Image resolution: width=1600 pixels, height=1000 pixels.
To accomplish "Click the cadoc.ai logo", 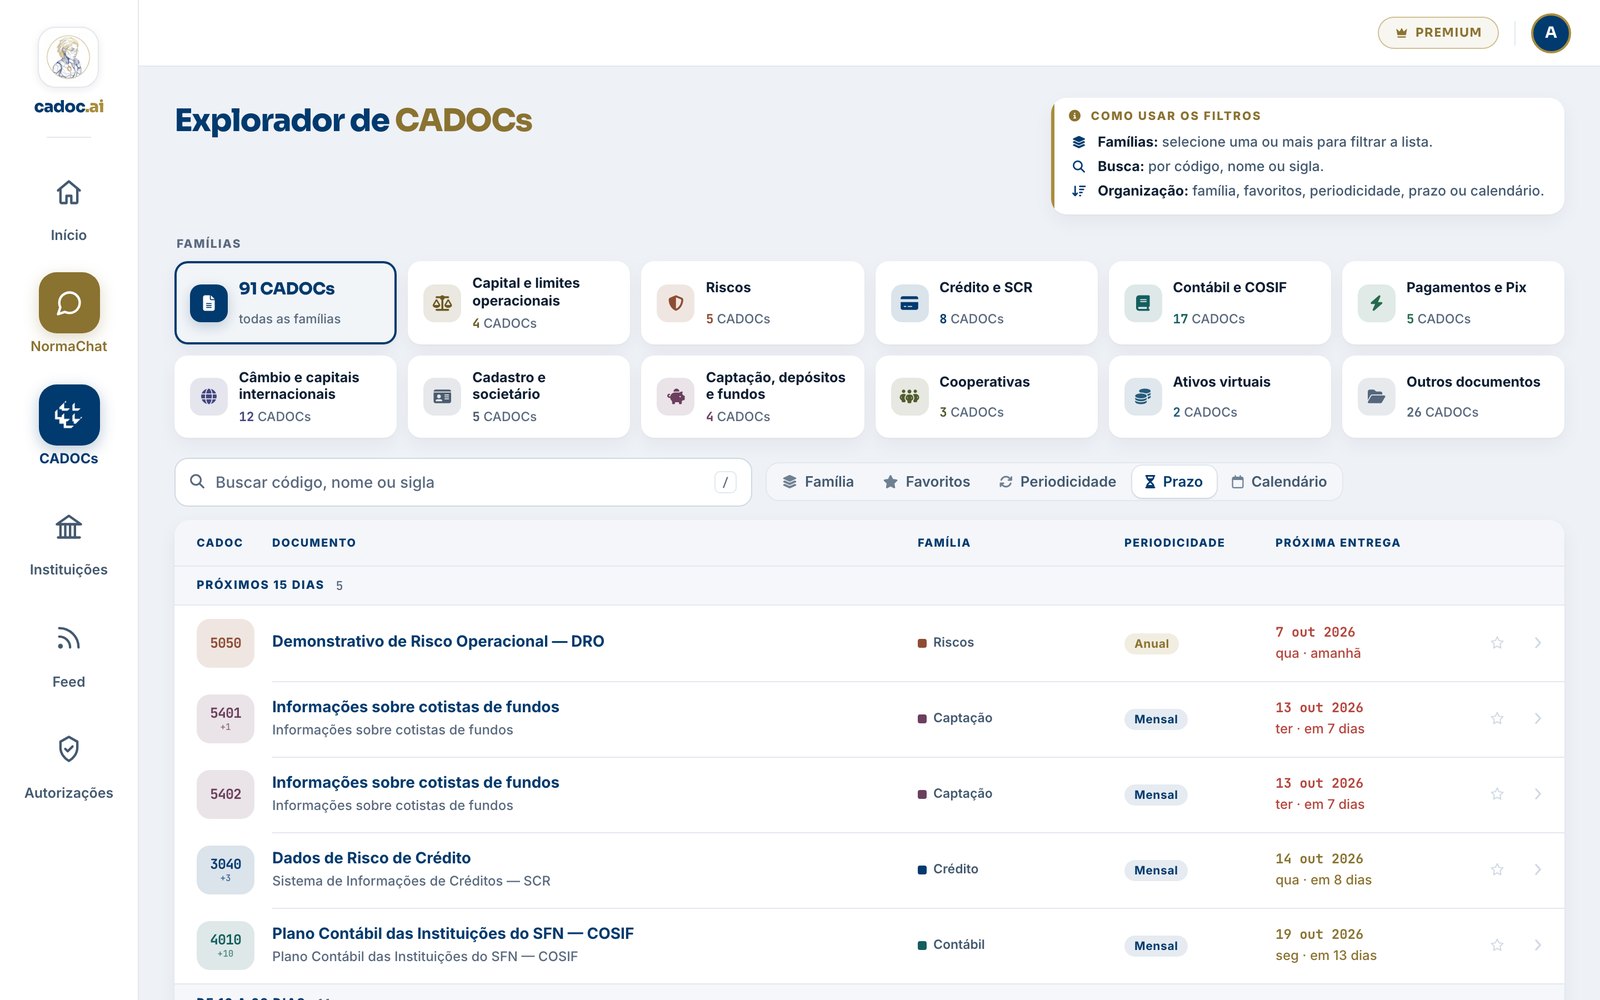I will pyautogui.click(x=68, y=72).
